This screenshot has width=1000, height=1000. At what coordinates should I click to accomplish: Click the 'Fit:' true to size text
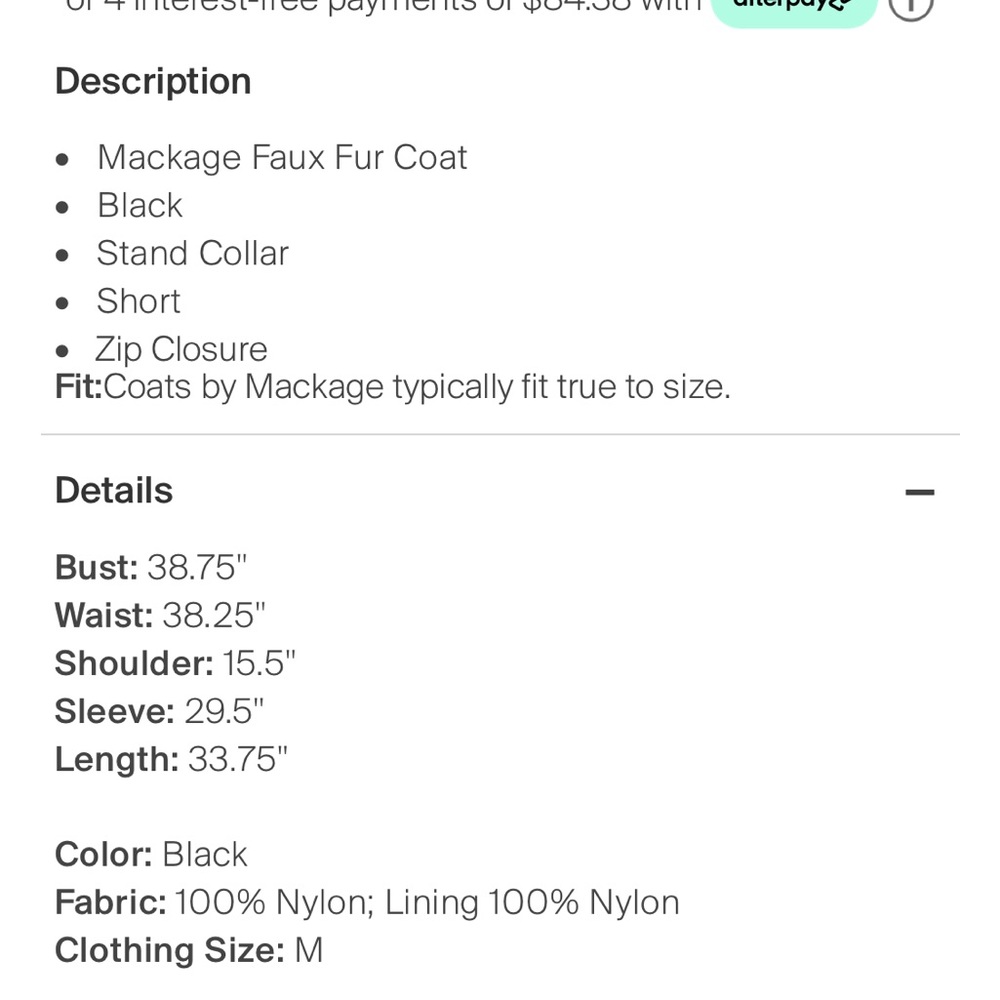393,387
